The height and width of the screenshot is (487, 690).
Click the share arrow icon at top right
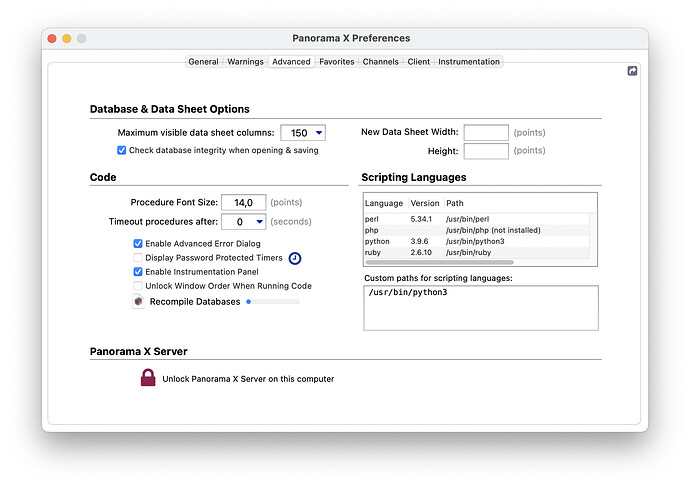pyautogui.click(x=632, y=71)
